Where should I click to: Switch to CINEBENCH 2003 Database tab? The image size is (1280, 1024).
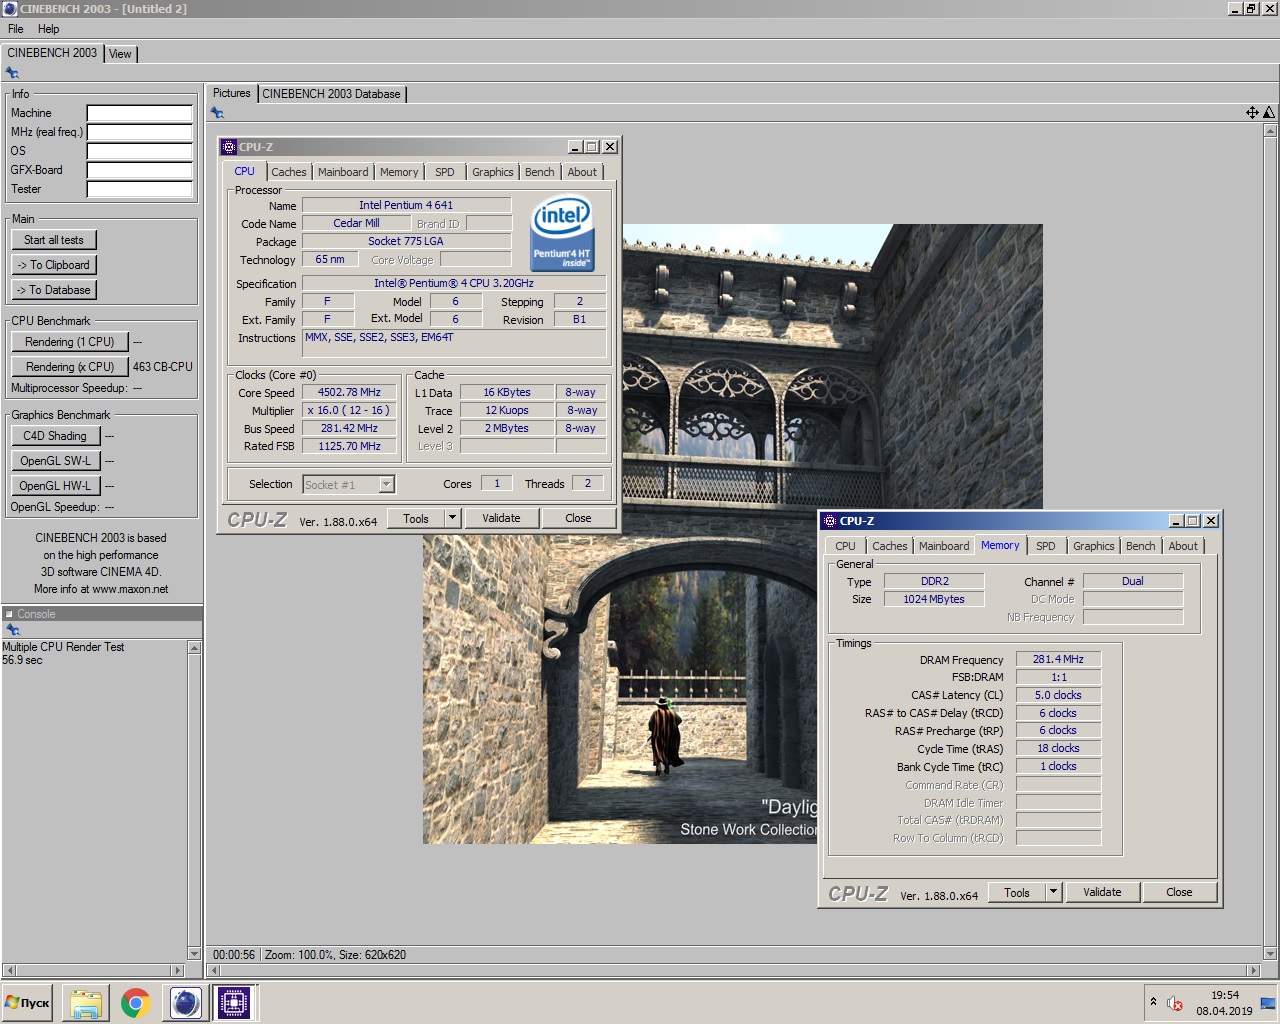coord(331,94)
